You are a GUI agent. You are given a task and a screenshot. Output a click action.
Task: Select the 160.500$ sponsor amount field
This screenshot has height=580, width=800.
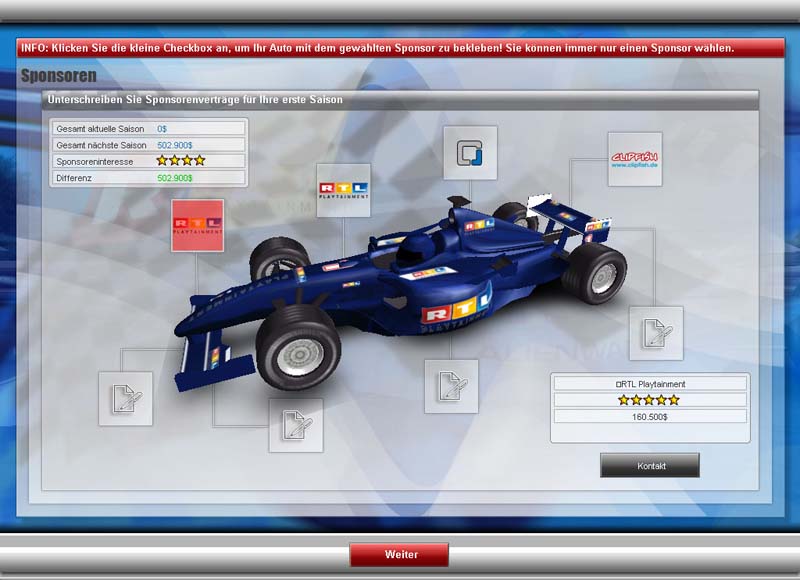click(x=649, y=416)
